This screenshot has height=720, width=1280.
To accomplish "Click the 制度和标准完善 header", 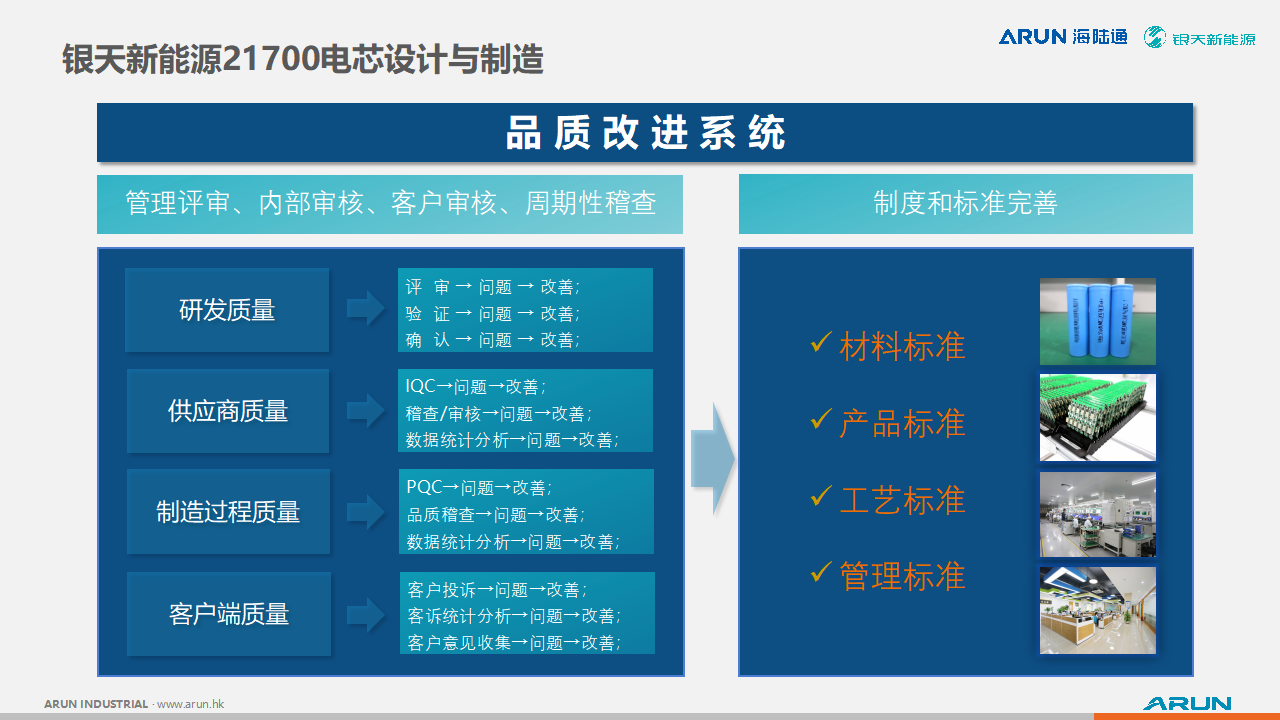I will click(966, 203).
